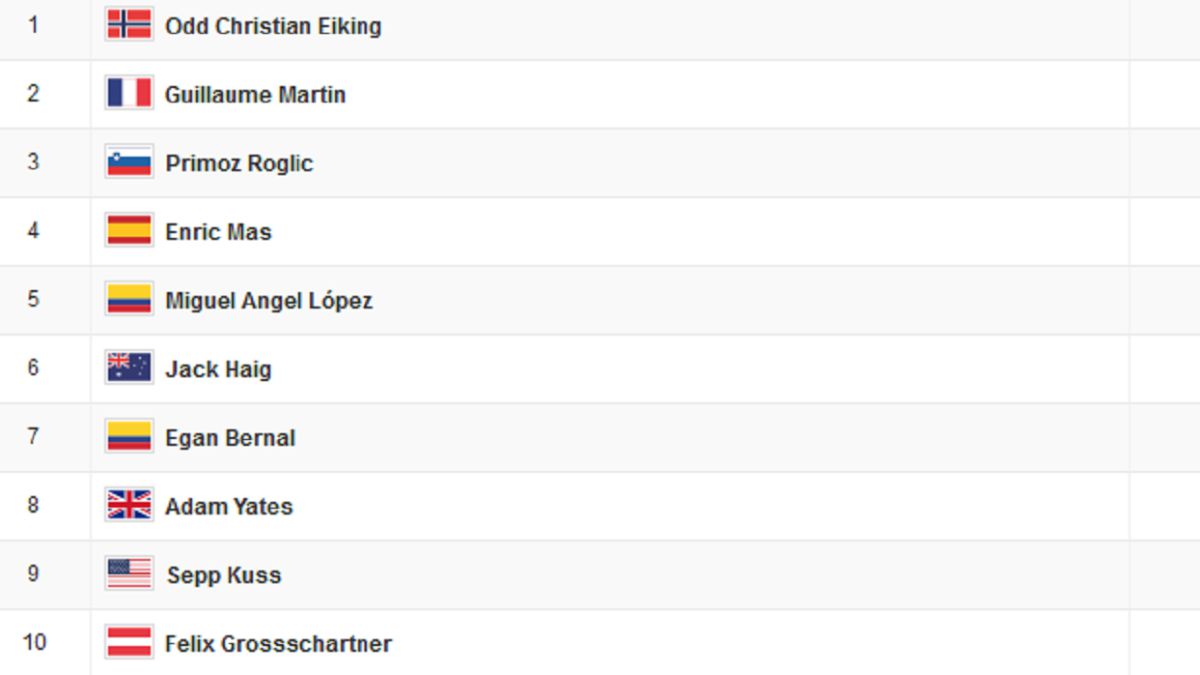Click the French flag next to Guillaume Martin
The height and width of the screenshot is (675, 1200).
(x=129, y=93)
